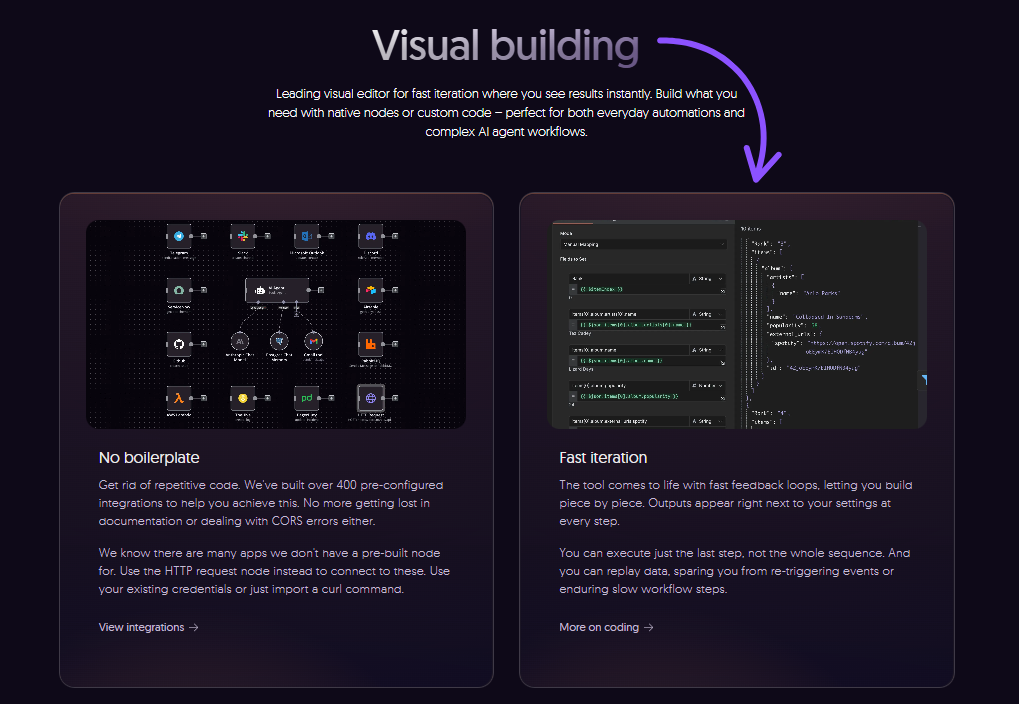
Task: Click the Gmail node icon
Action: (314, 341)
